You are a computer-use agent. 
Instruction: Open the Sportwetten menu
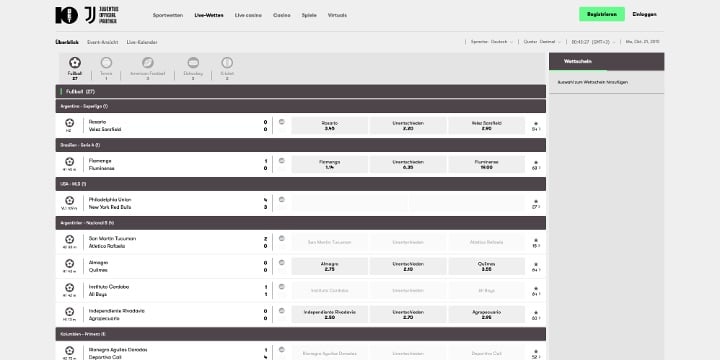point(168,15)
